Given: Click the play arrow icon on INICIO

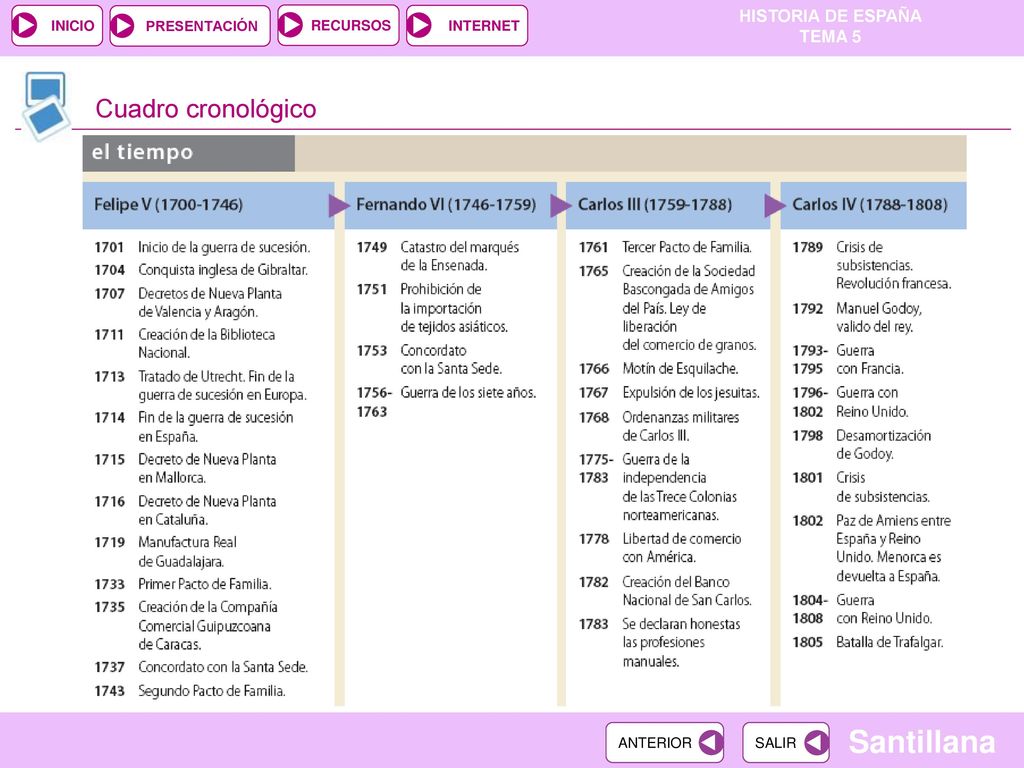Looking at the screenshot, I should click(25, 25).
